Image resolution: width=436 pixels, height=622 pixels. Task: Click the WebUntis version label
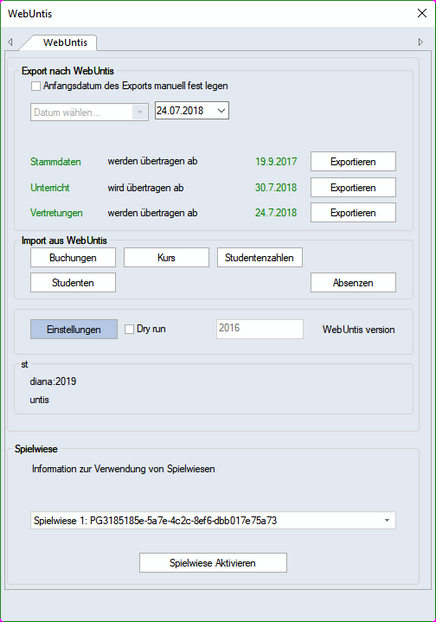tap(358, 330)
